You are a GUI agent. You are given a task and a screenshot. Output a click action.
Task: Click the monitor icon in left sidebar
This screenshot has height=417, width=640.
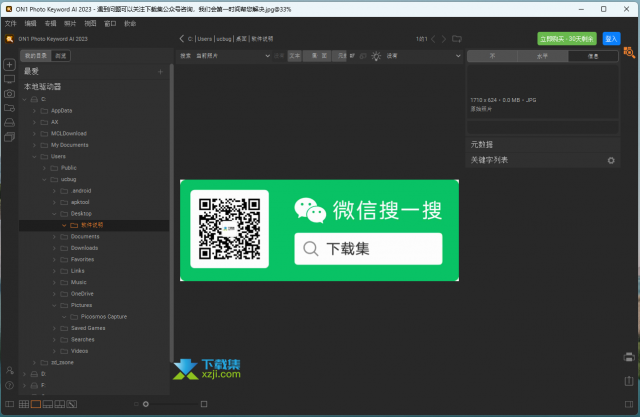point(9,79)
